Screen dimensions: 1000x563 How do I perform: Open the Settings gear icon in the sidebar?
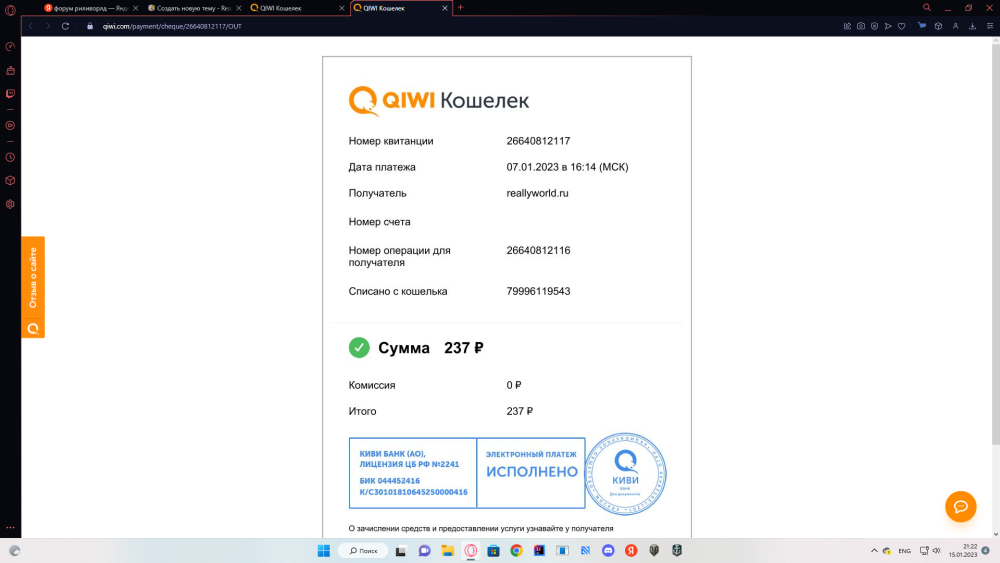coord(10,205)
